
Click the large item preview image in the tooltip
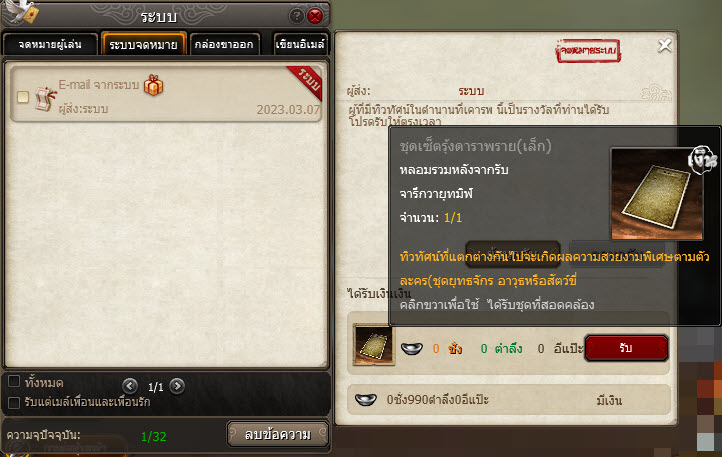coord(657,193)
